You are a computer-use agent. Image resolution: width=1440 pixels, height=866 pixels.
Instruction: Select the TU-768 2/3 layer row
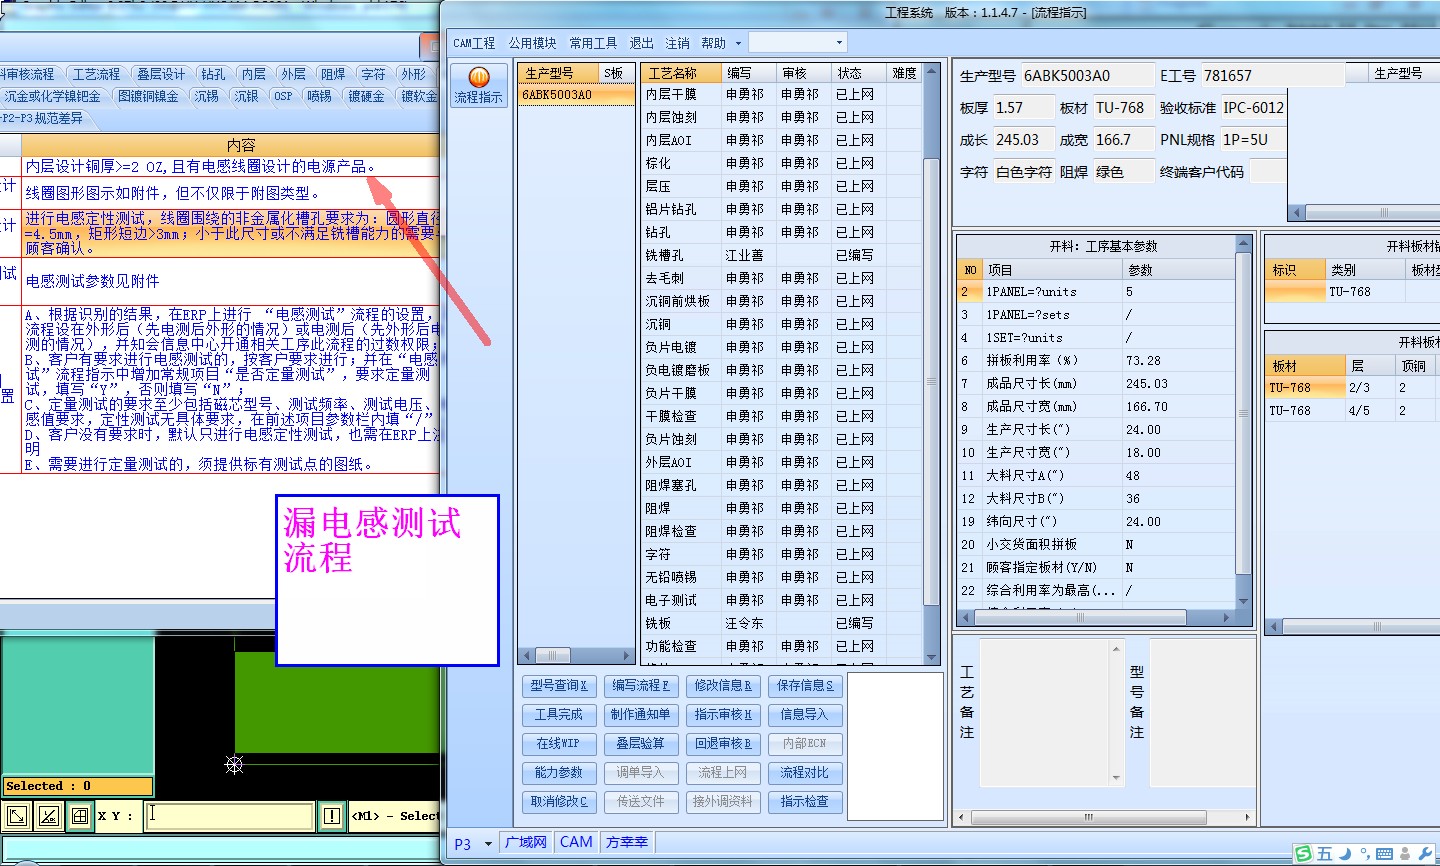point(1352,387)
